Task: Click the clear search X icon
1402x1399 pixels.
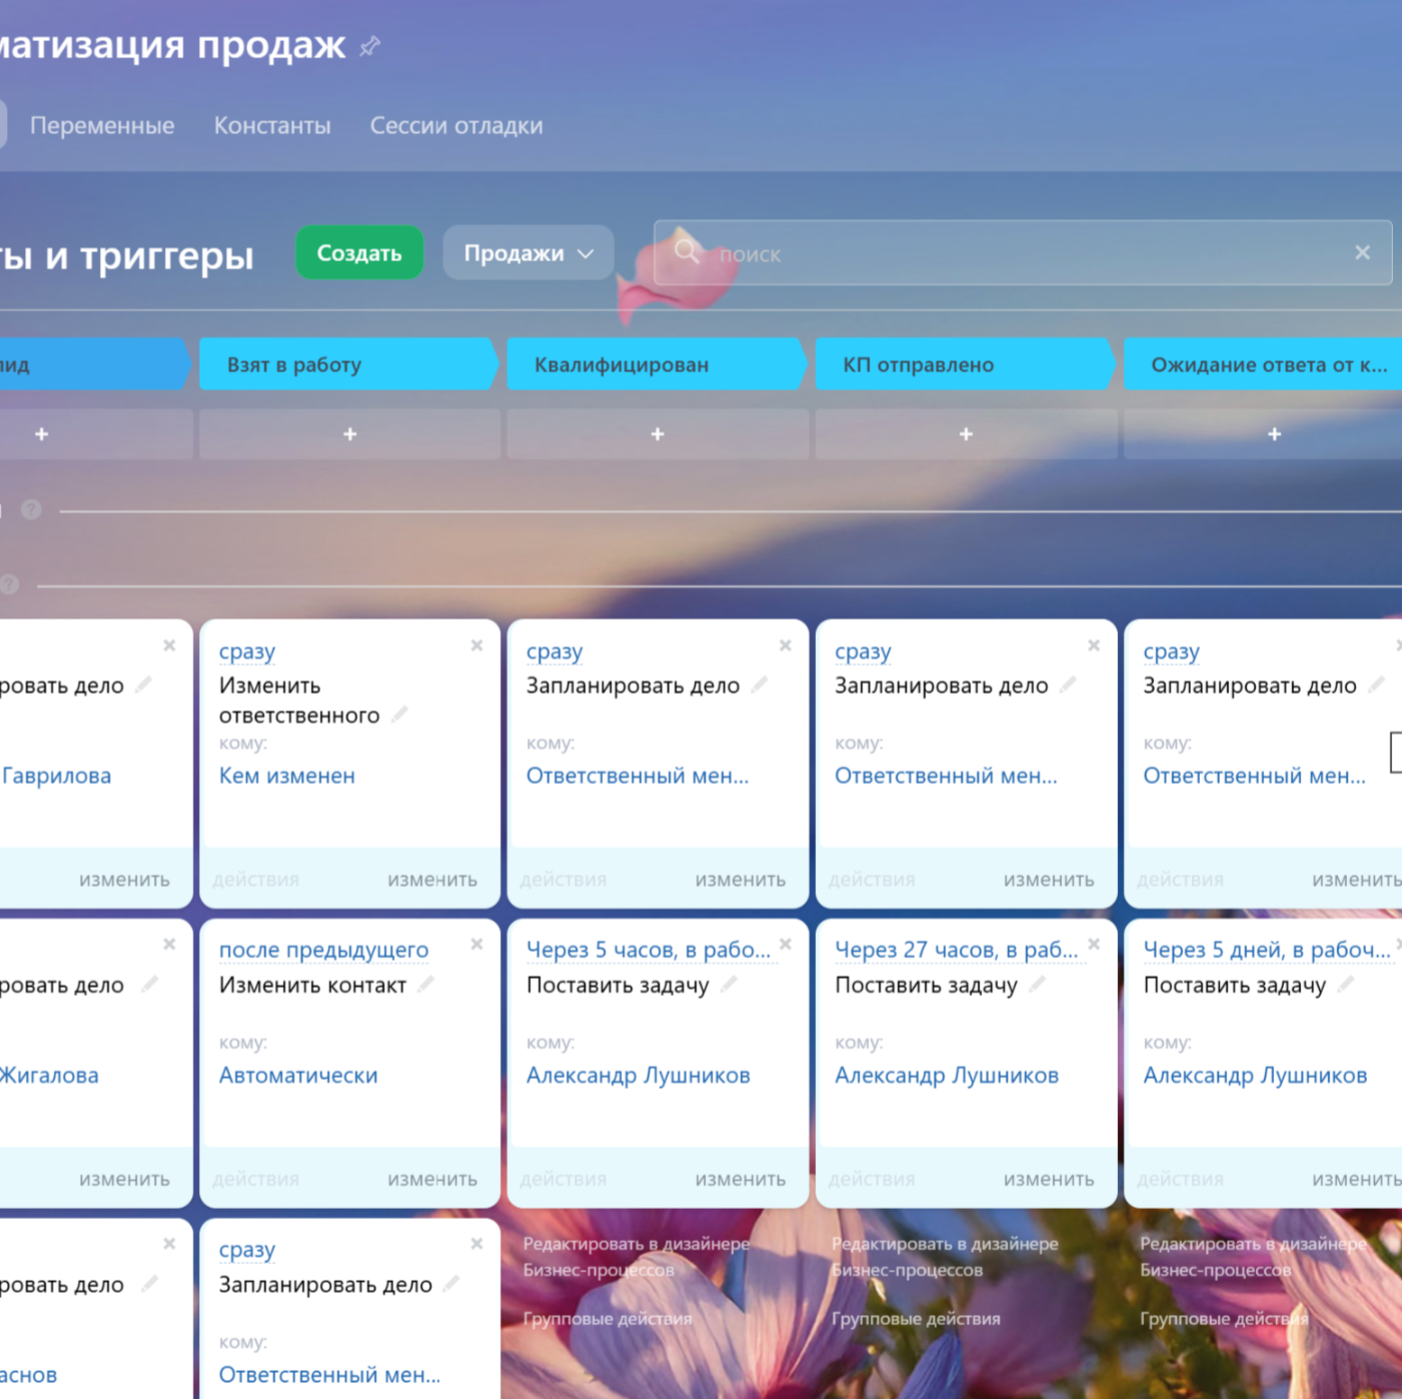Action: (1362, 253)
